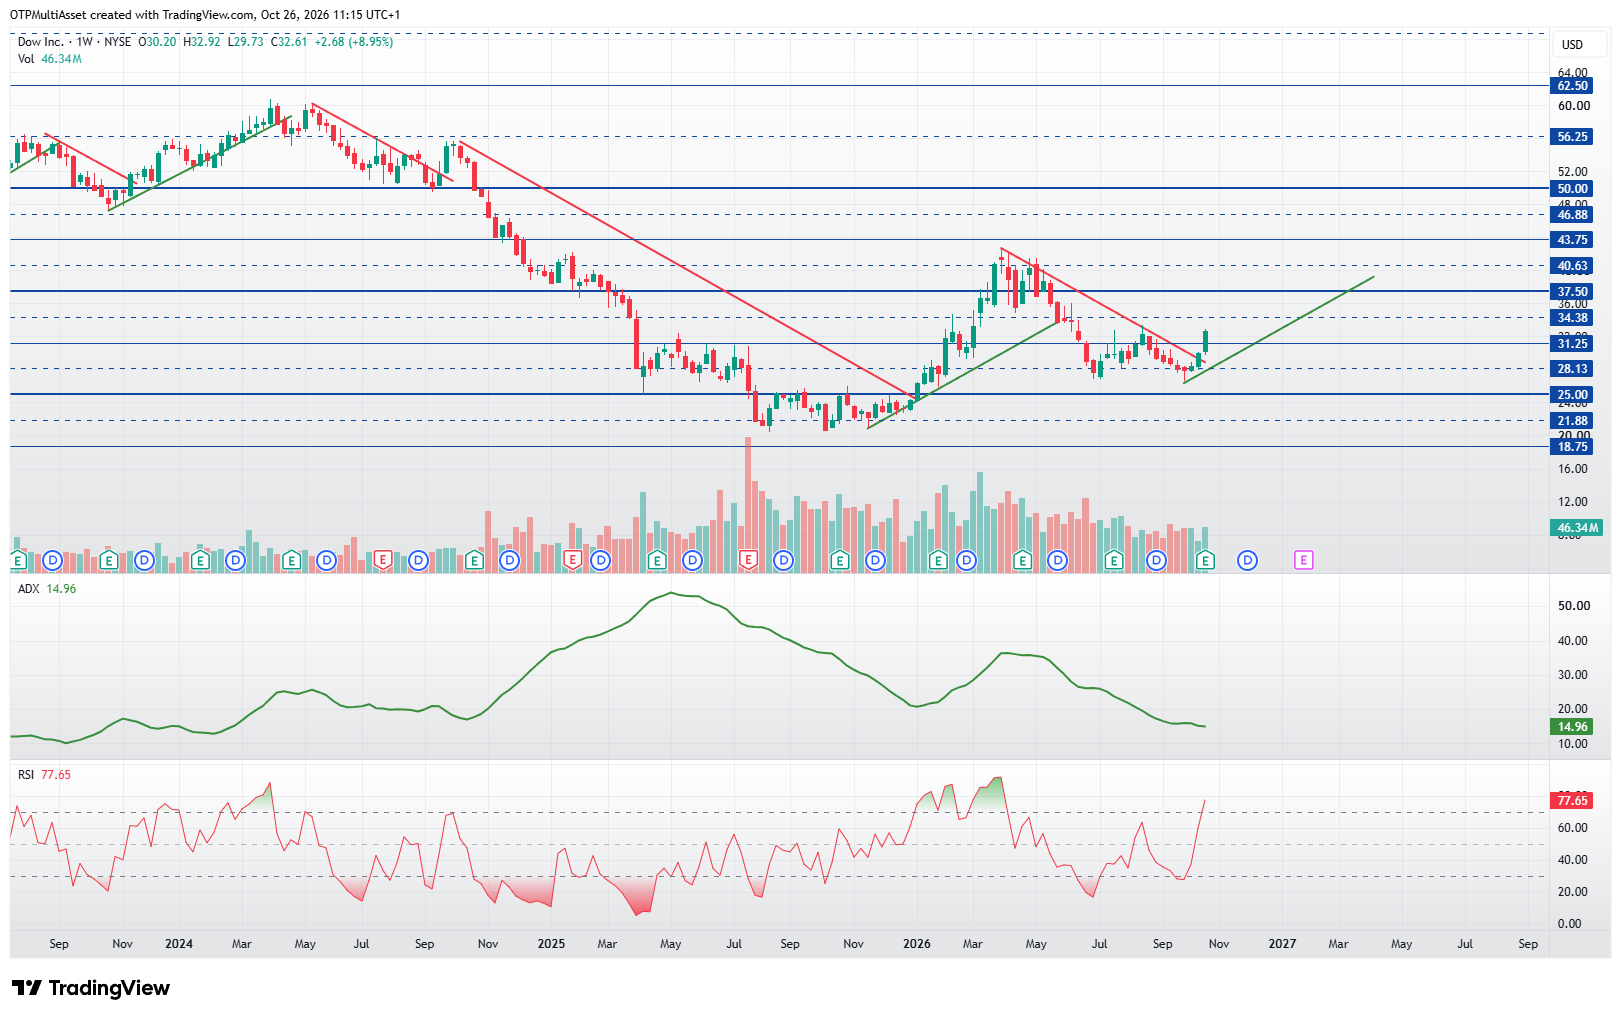The image size is (1621, 1018).
Task: Click the 2027 label on the time axis
Action: pos(1282,944)
